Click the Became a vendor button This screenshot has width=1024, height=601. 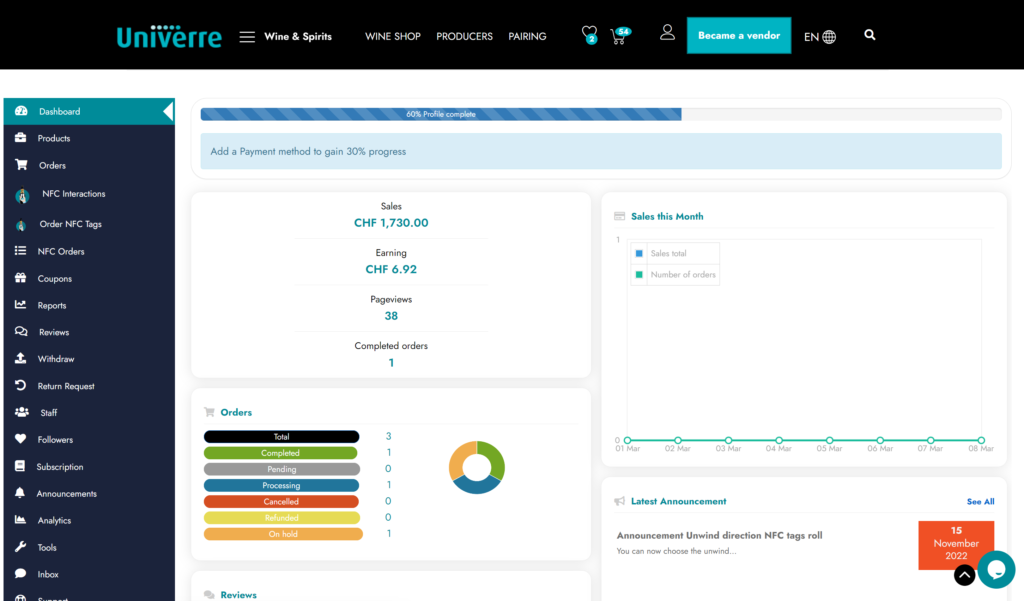[739, 35]
